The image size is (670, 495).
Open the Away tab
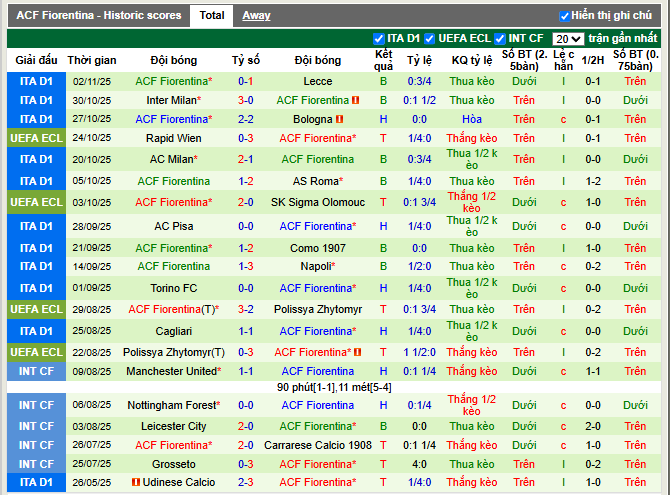tap(256, 15)
